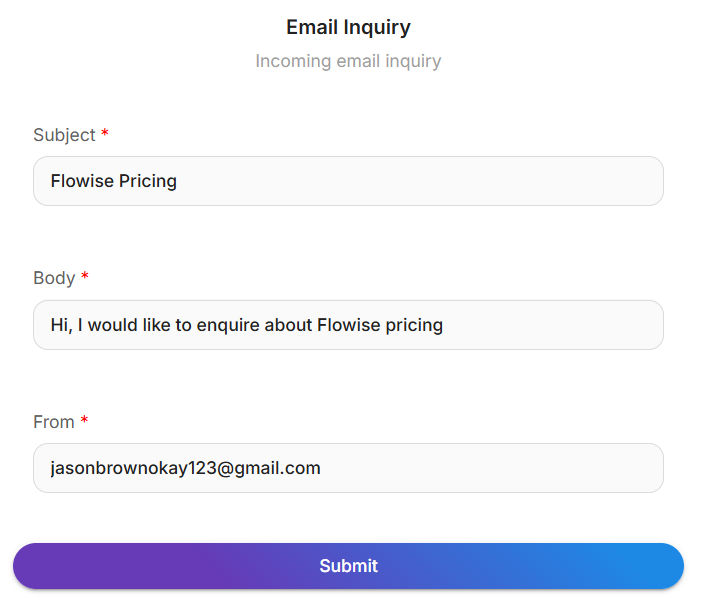Click the Body field label

(54, 278)
